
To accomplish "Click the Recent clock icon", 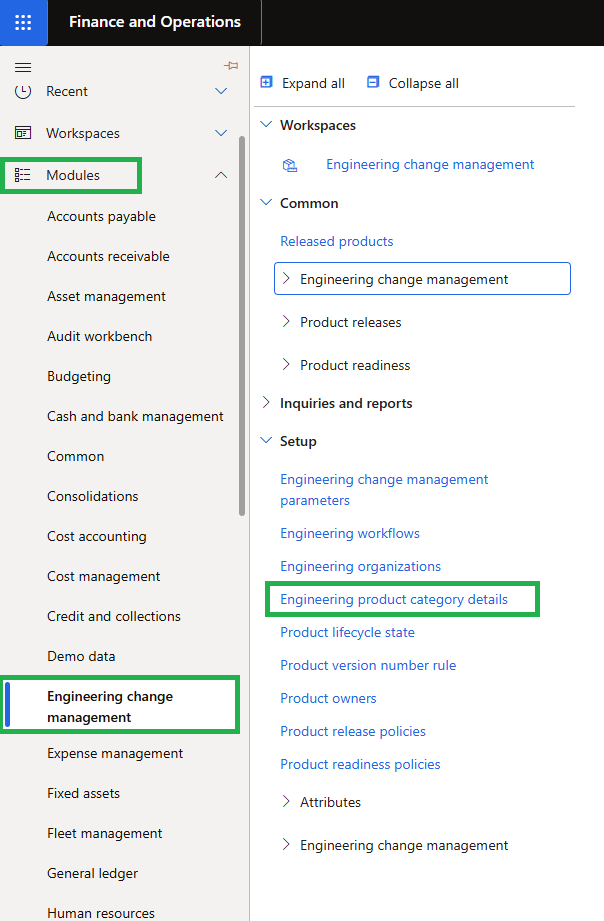I will [x=22, y=91].
